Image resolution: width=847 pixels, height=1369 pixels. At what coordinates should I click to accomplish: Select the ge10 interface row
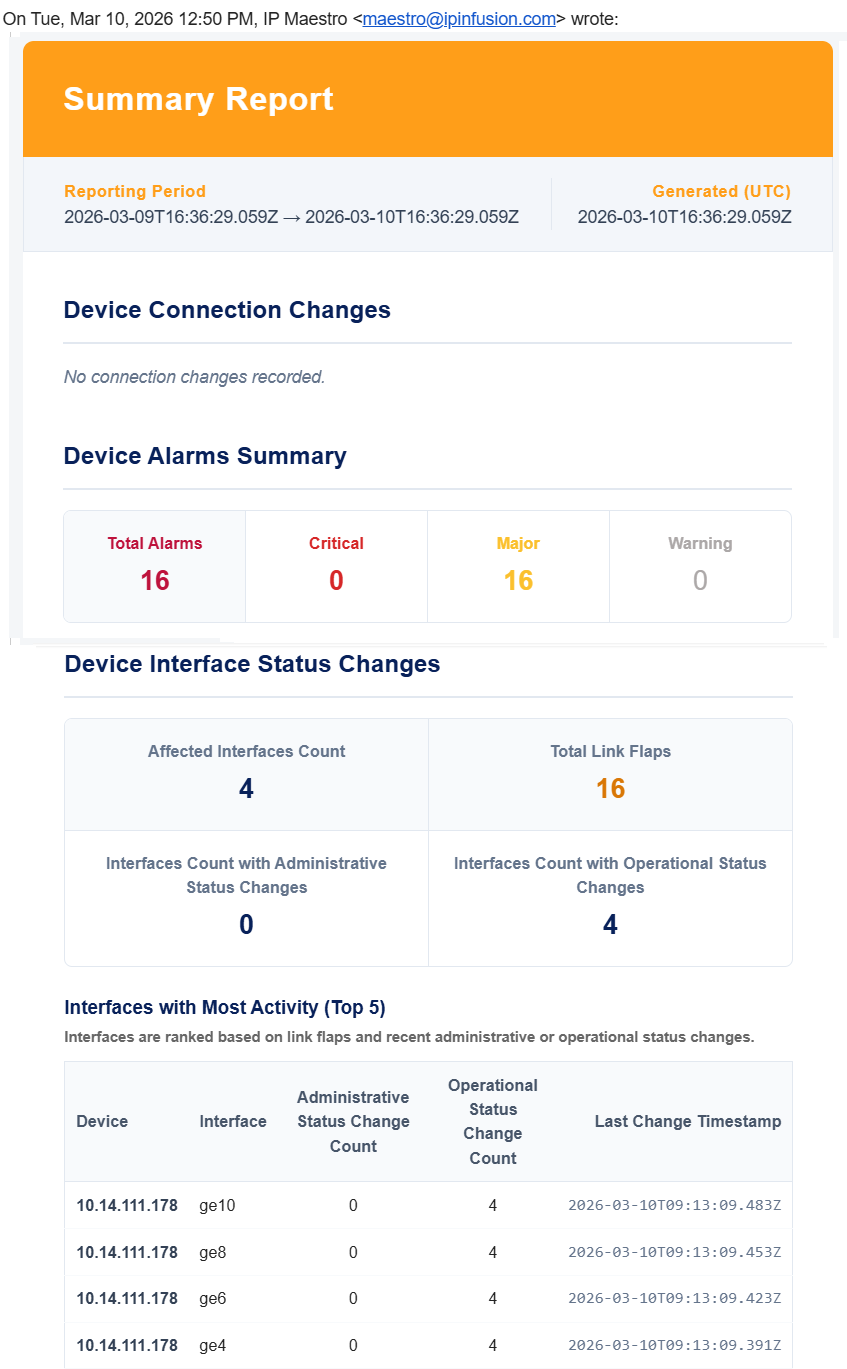pos(428,1205)
